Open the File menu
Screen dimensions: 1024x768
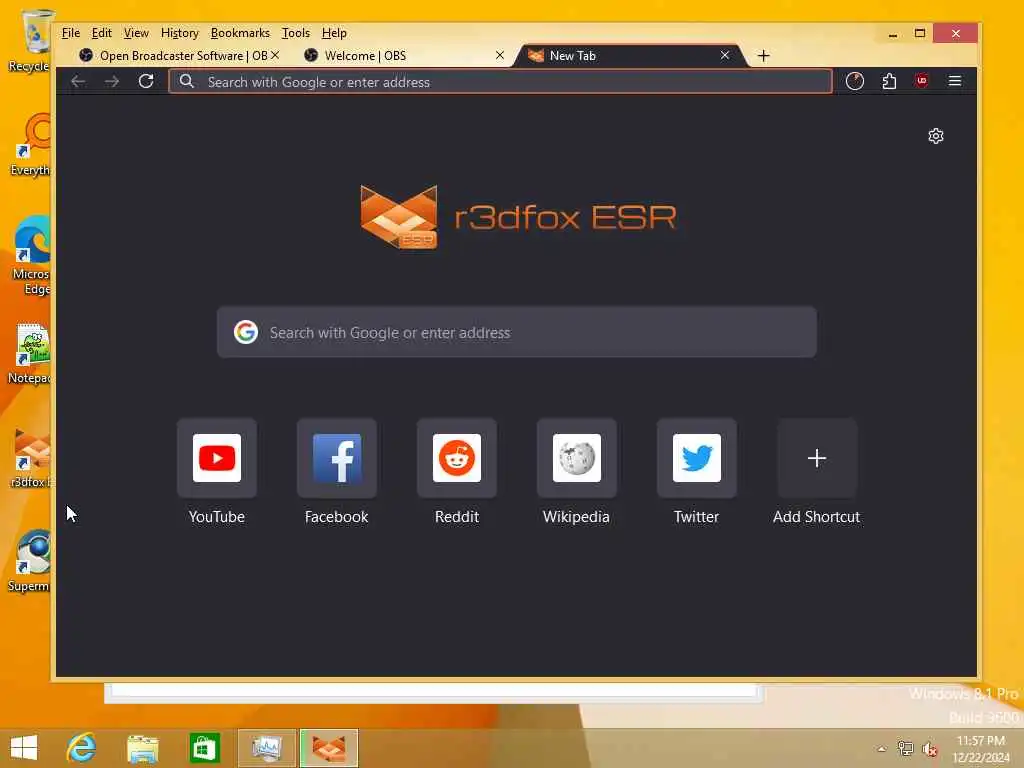[x=71, y=33]
